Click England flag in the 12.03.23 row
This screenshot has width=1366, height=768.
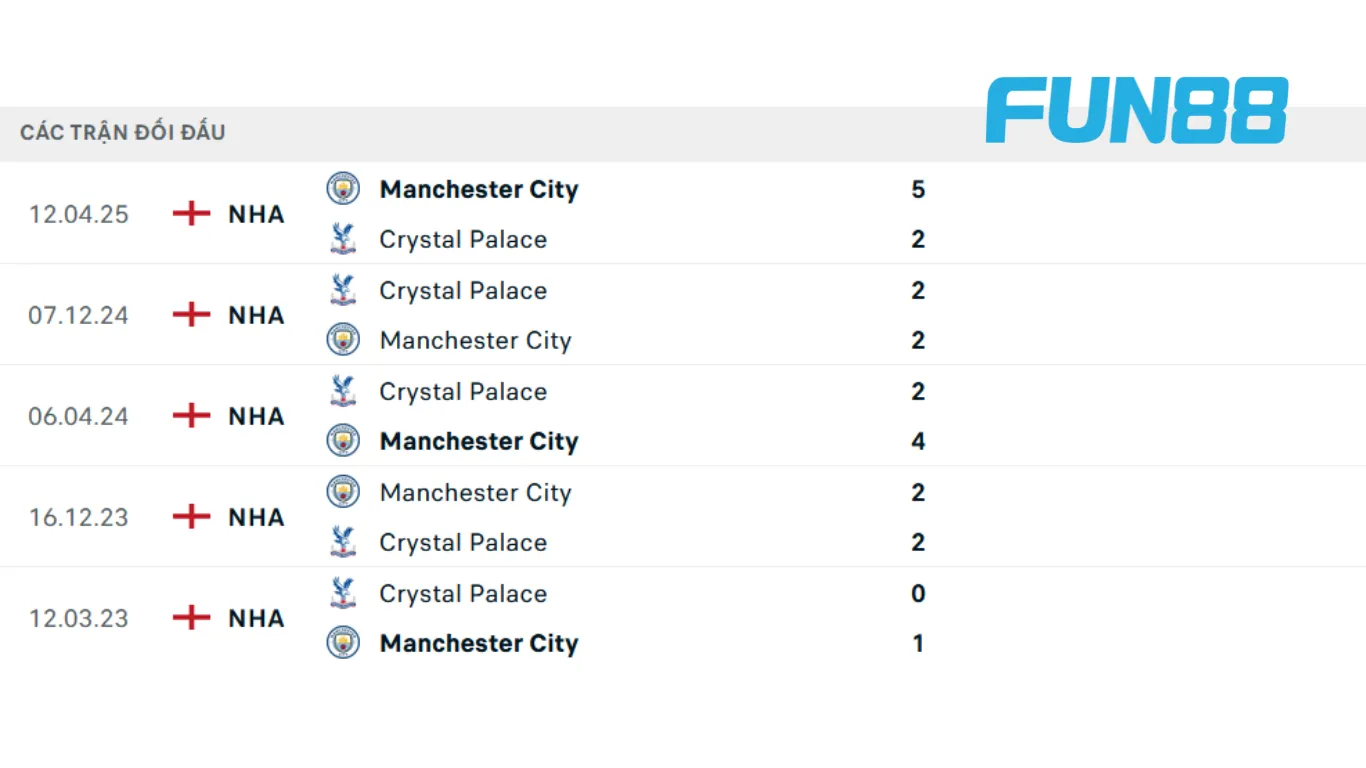coord(191,618)
